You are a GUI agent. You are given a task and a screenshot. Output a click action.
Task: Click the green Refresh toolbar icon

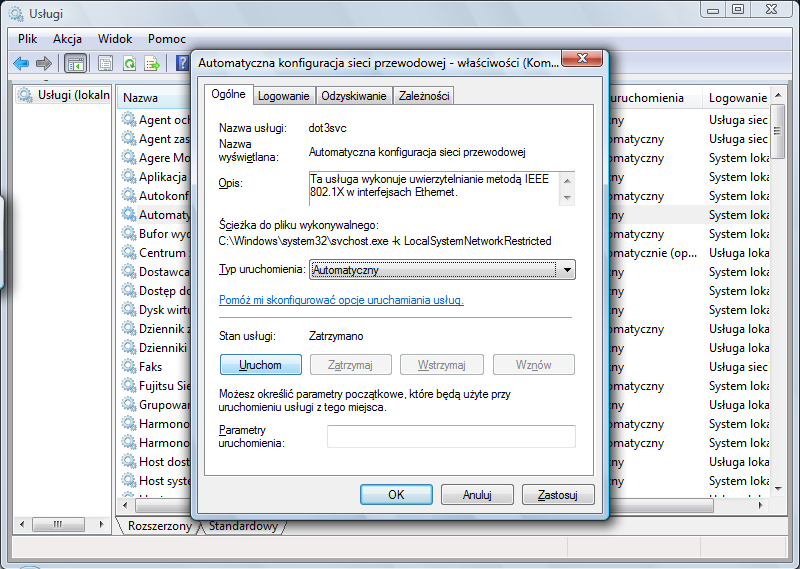tap(129, 63)
